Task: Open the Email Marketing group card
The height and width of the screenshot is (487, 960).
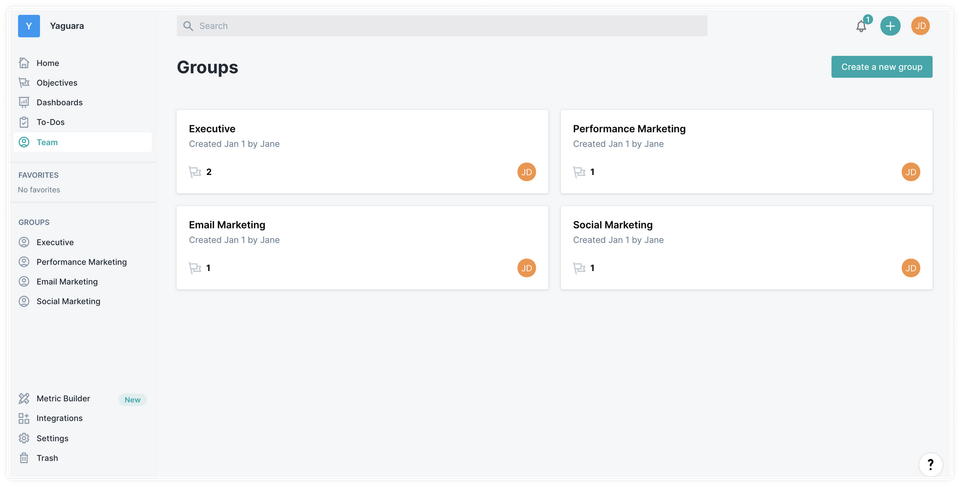Action: click(x=362, y=247)
